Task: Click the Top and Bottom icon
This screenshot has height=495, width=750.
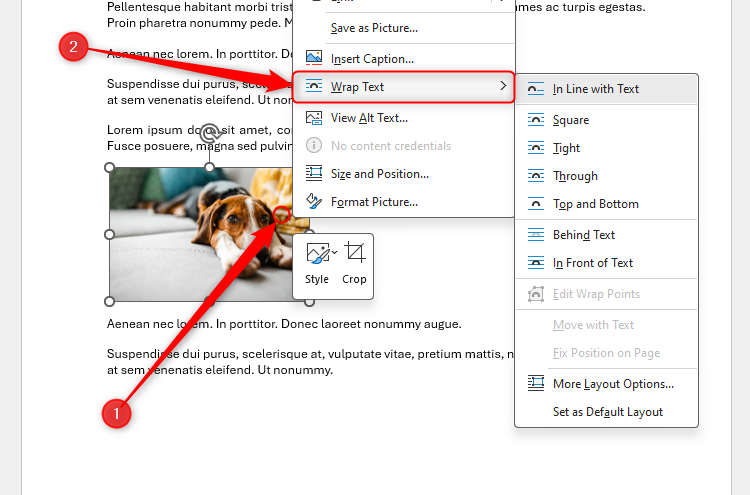Action: pyautogui.click(x=536, y=204)
